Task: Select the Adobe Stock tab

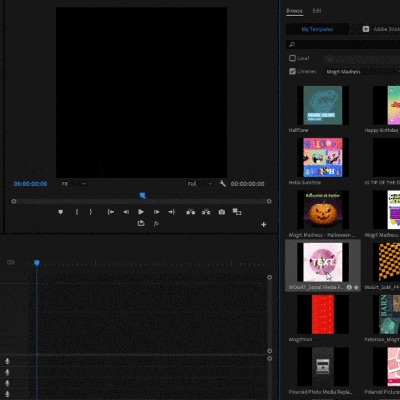Action: point(380,29)
